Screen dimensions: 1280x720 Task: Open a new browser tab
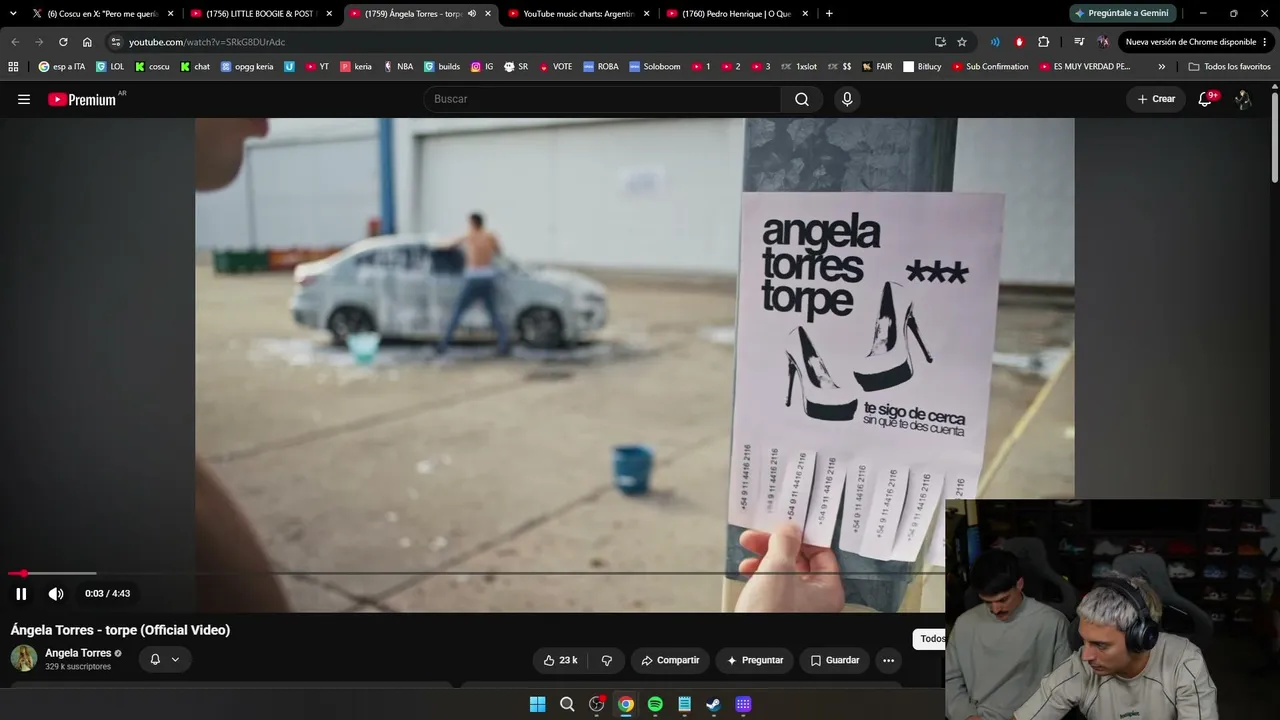pyautogui.click(x=829, y=13)
